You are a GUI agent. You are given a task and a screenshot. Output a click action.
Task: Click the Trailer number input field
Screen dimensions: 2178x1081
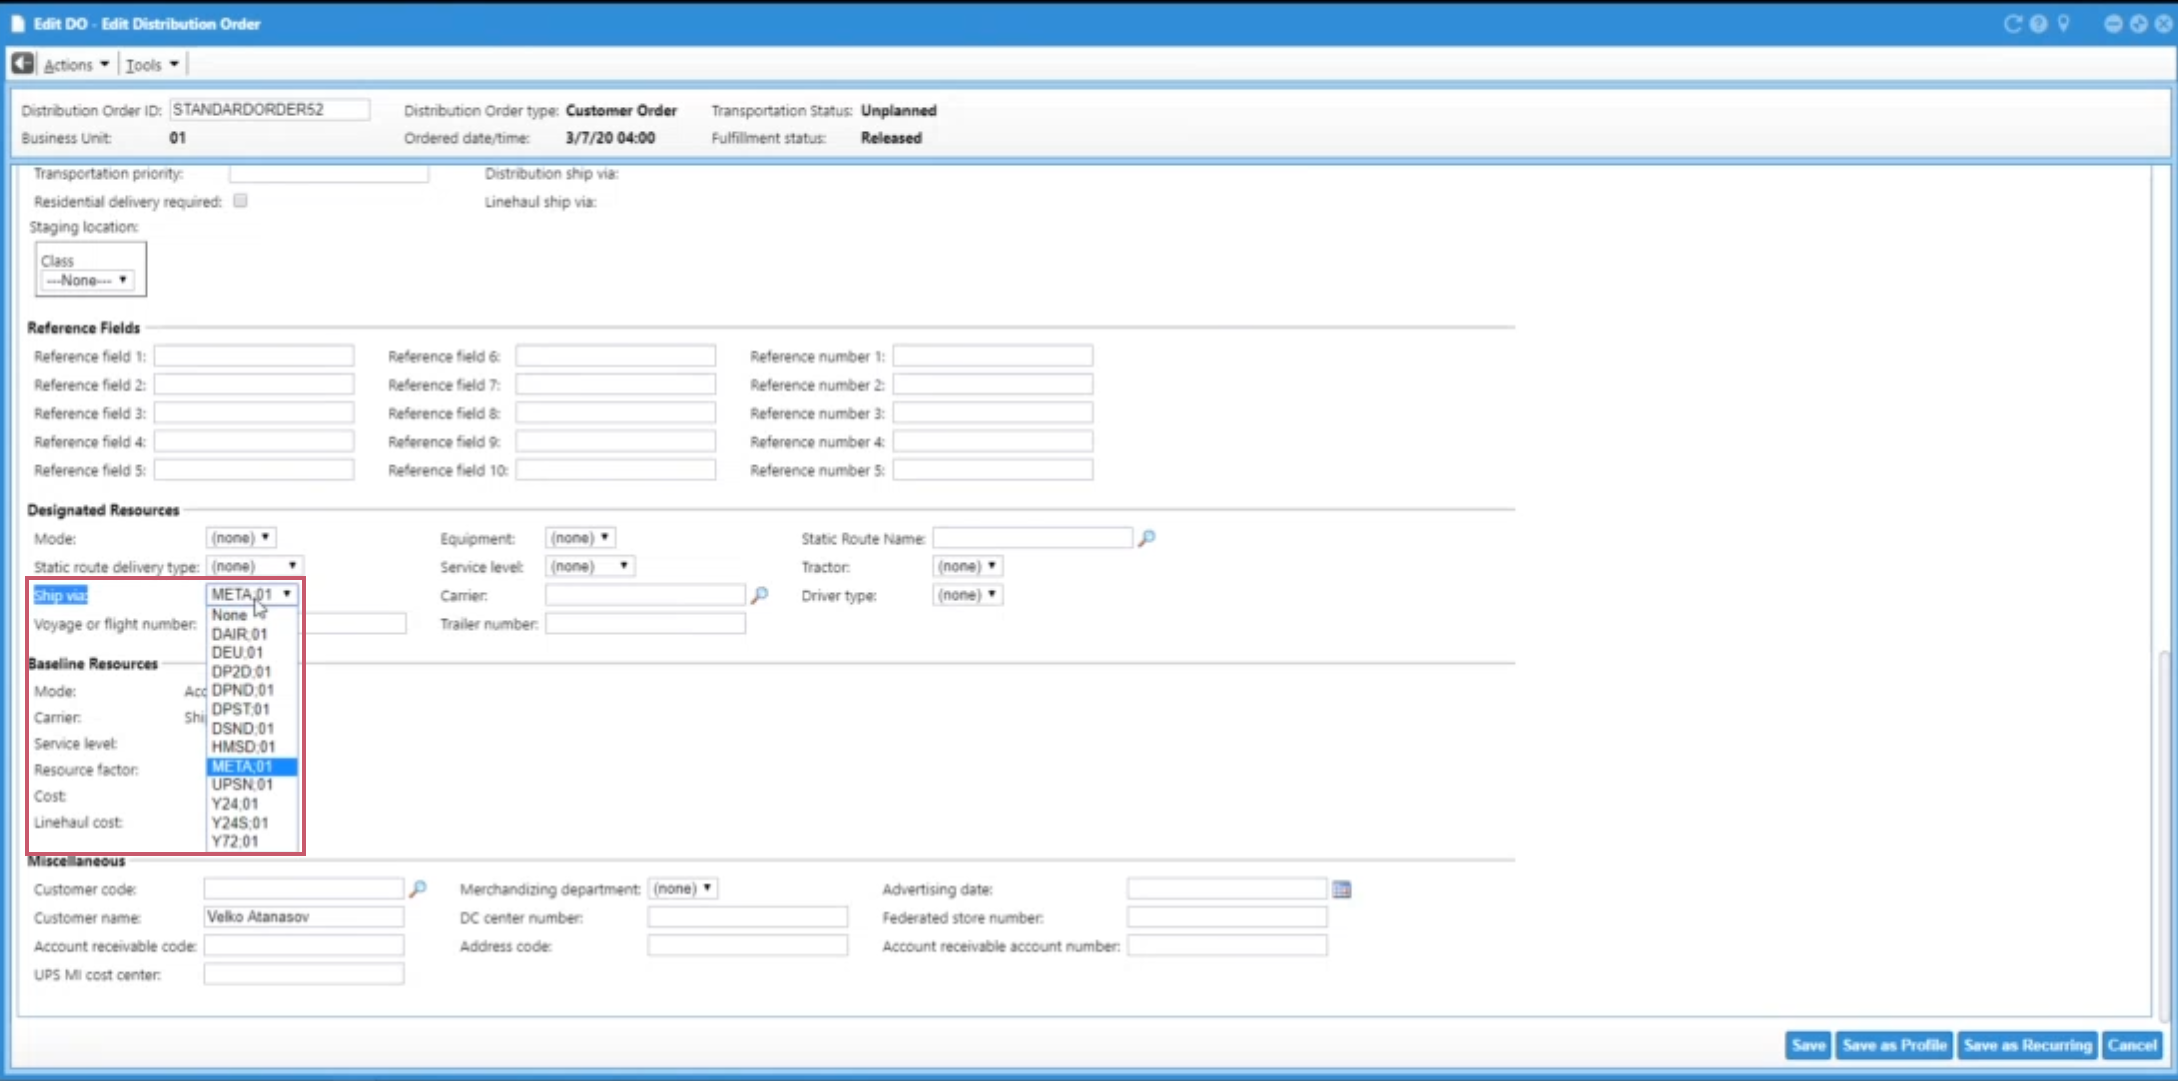click(x=646, y=624)
